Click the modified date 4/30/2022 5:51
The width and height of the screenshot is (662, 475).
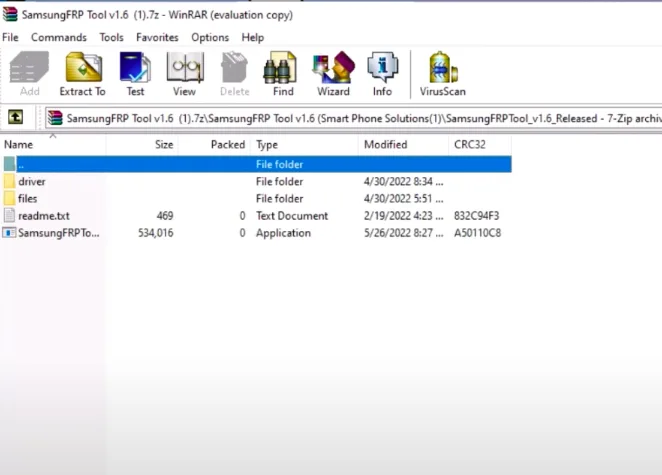(403, 198)
